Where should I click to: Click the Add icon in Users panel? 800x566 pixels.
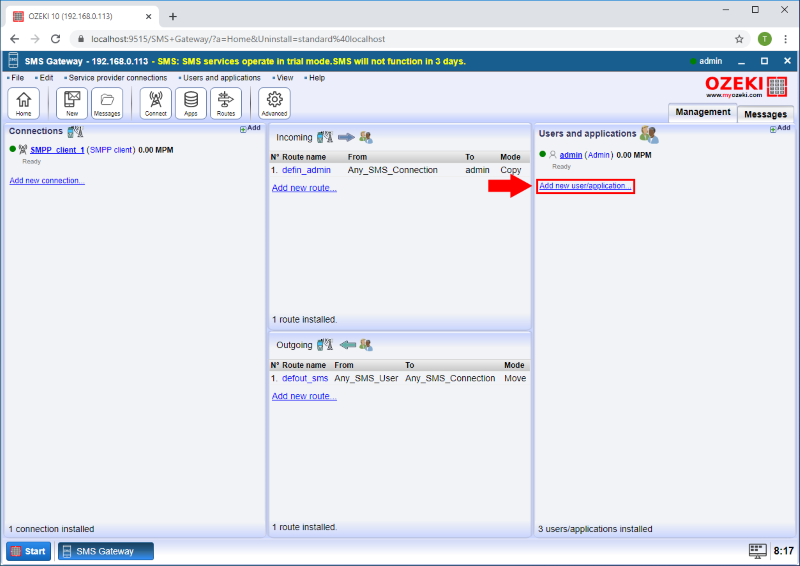[x=780, y=129]
